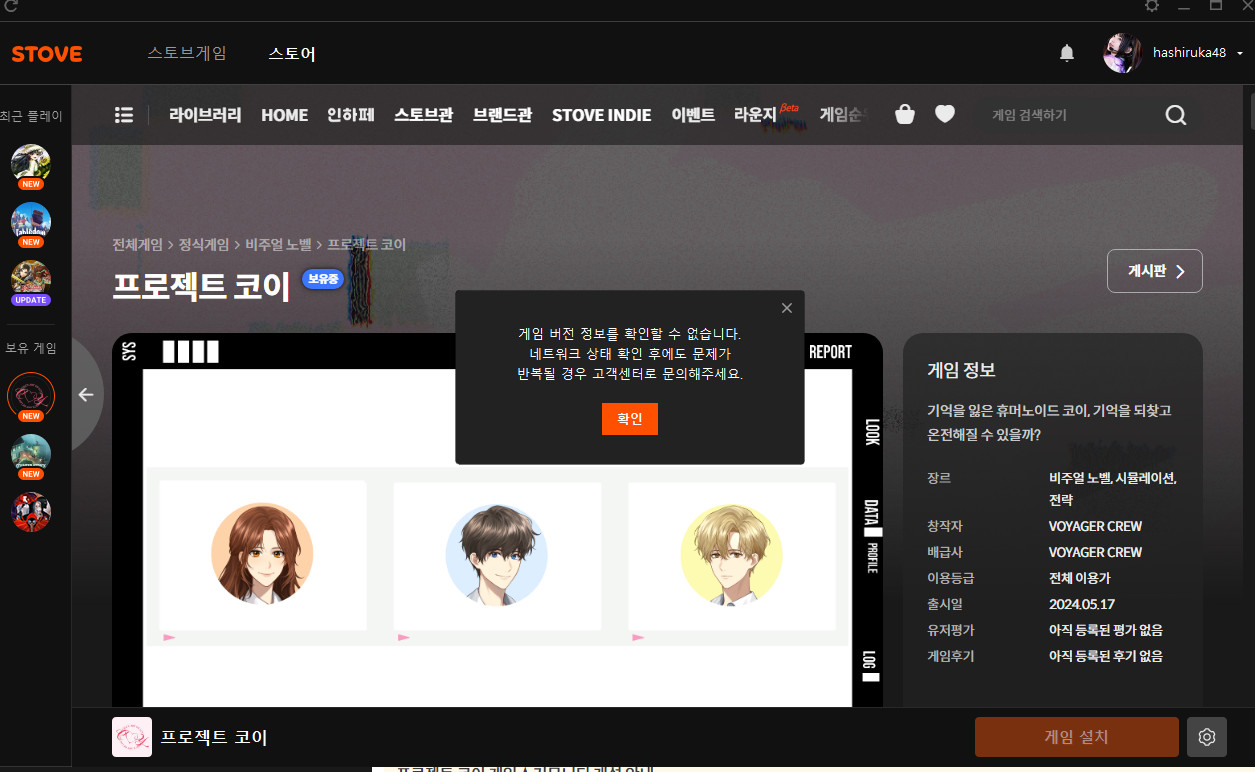1255x772 pixels.
Task: Click the STOVE logo
Action: pyautogui.click(x=47, y=54)
